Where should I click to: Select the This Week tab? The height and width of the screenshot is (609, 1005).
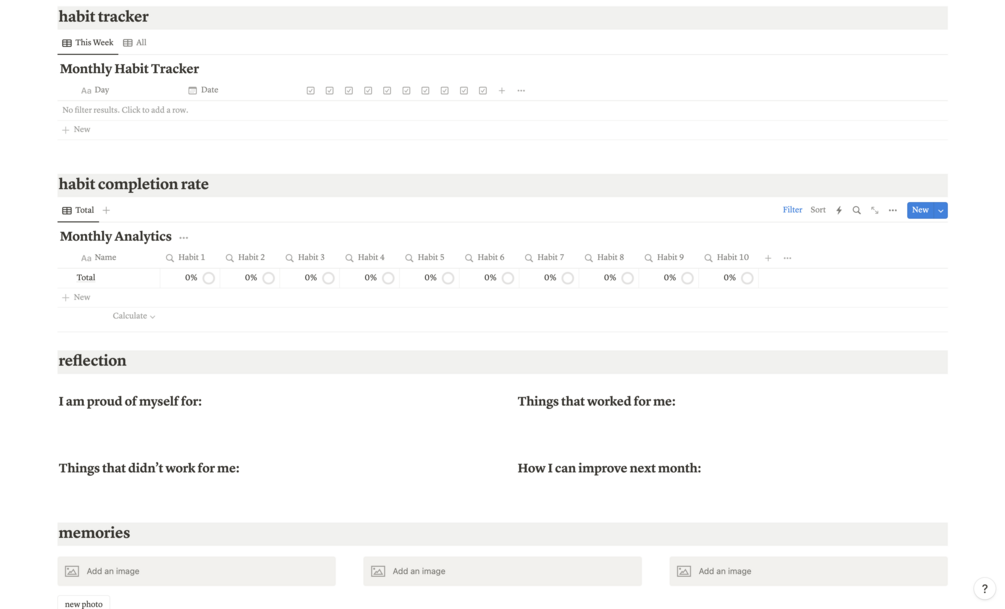pyautogui.click(x=88, y=43)
